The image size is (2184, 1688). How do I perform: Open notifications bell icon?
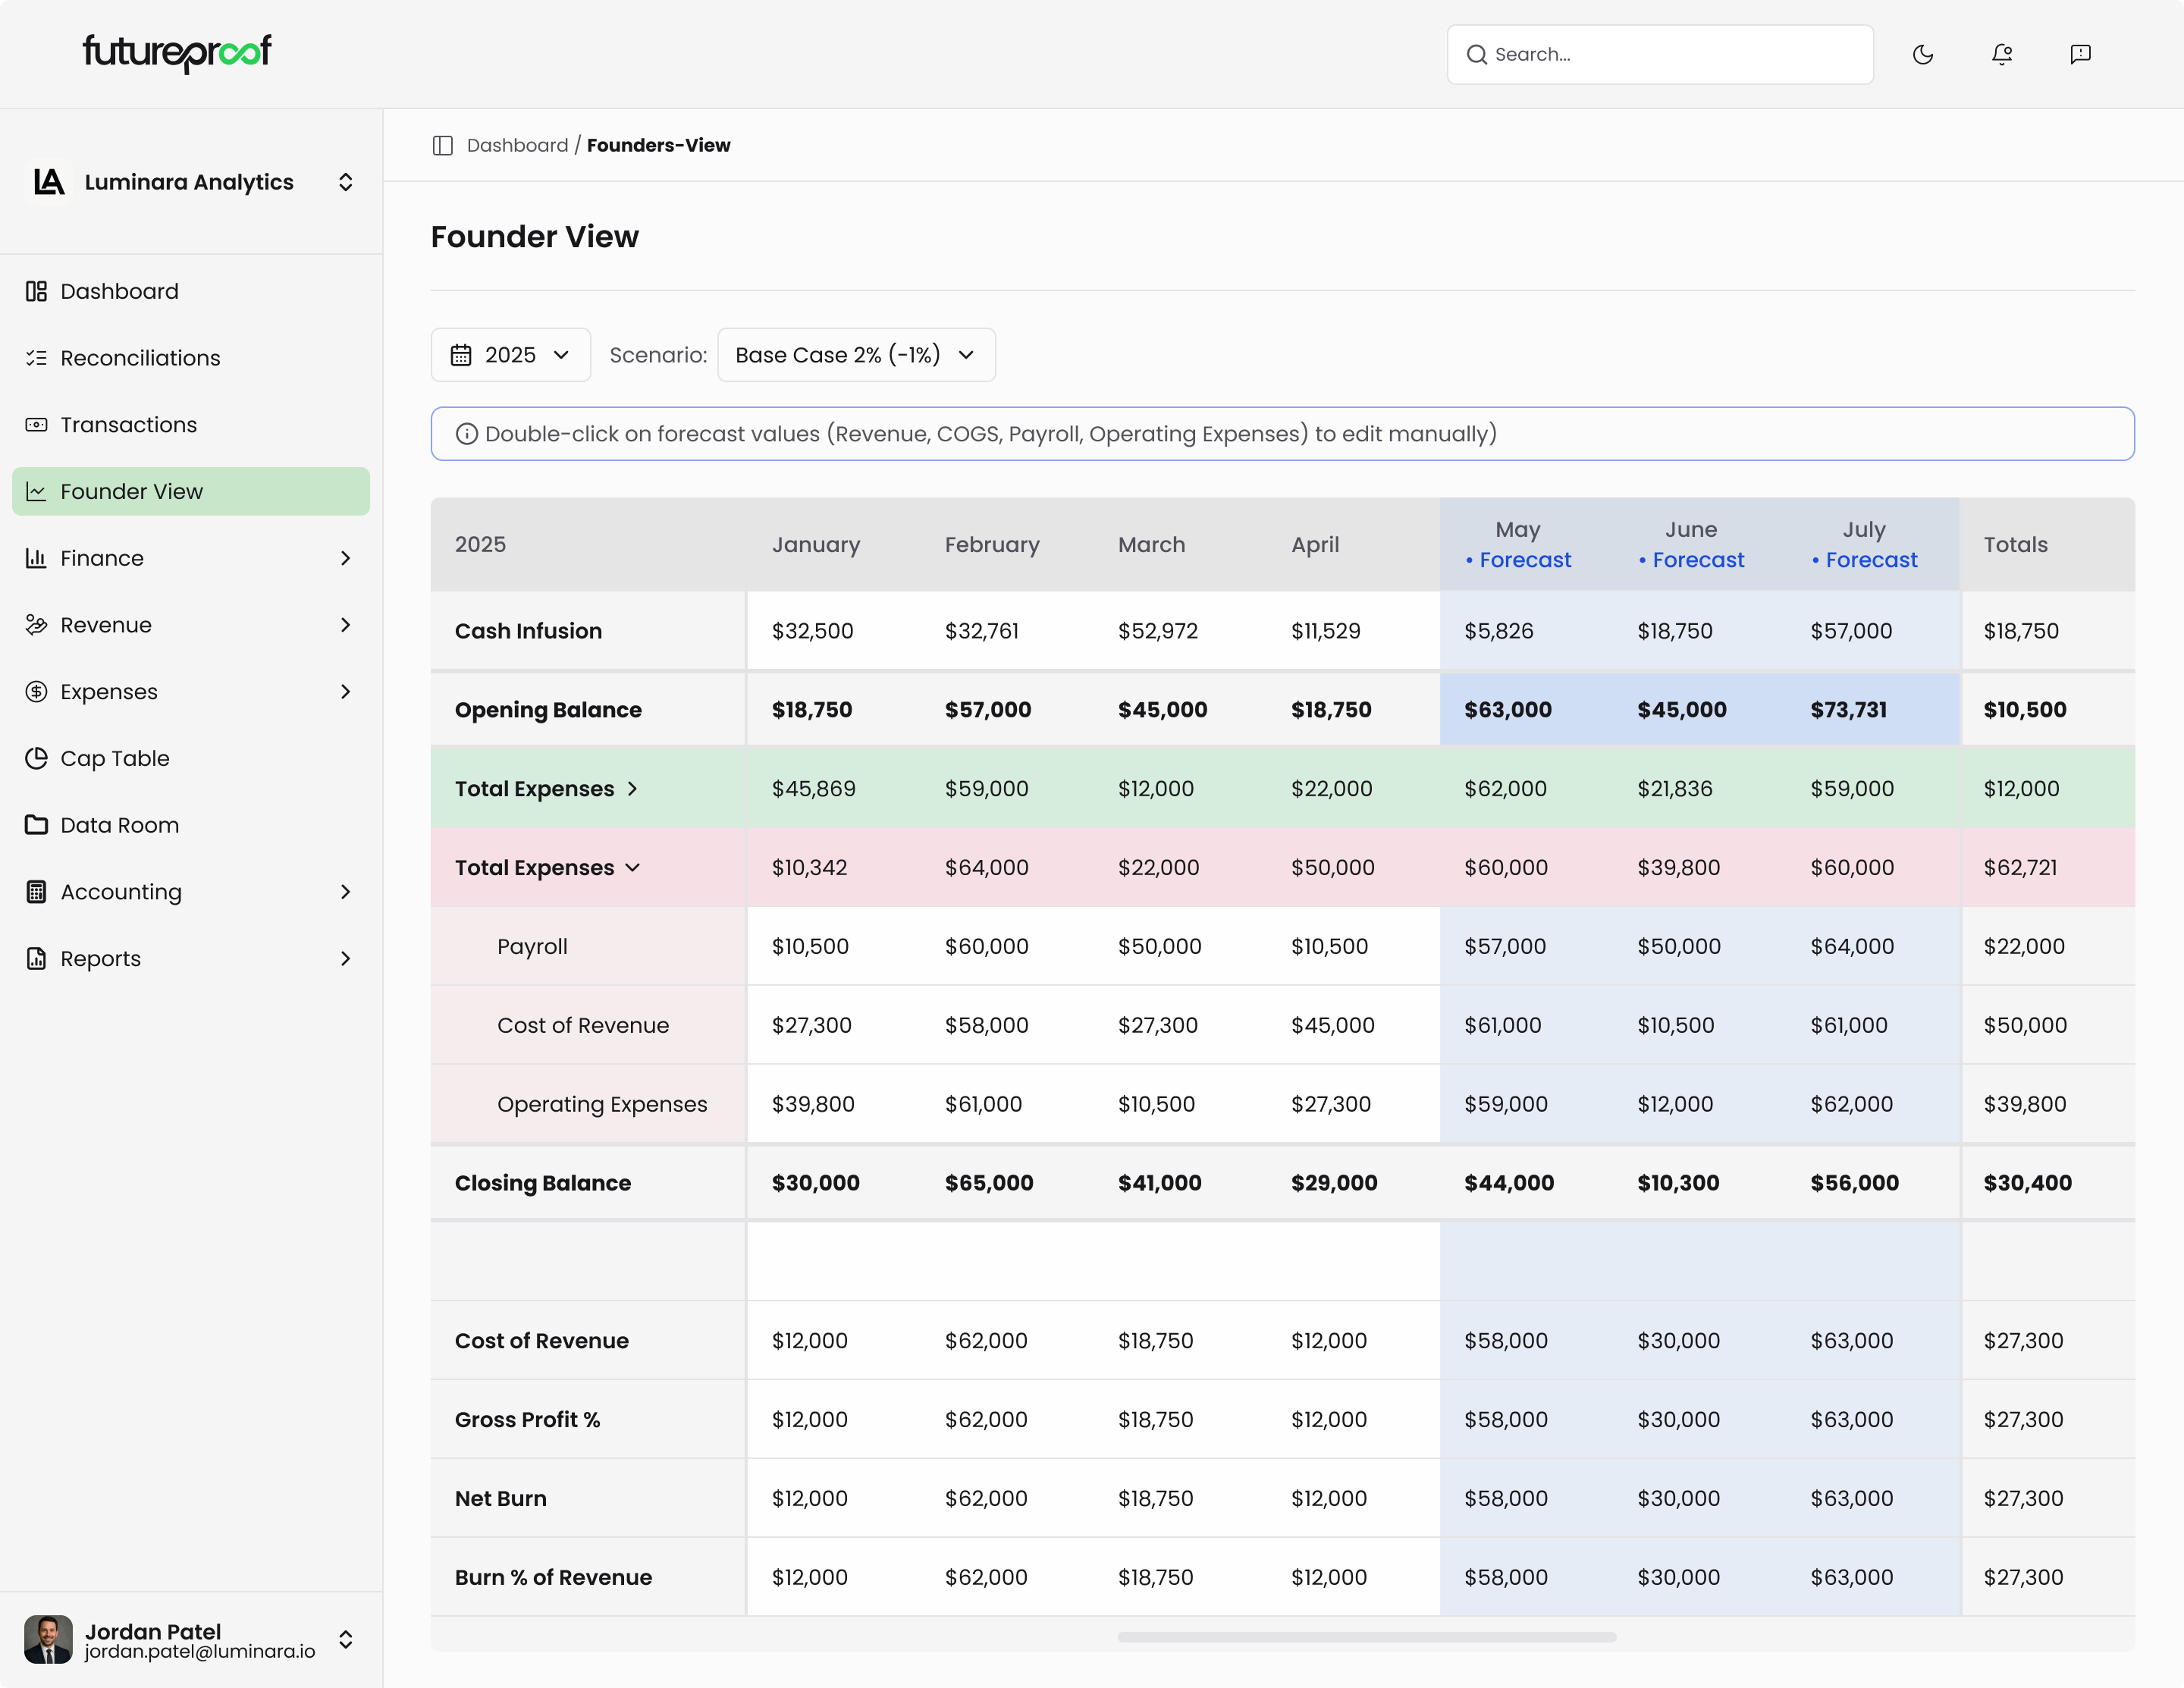tap(2001, 54)
